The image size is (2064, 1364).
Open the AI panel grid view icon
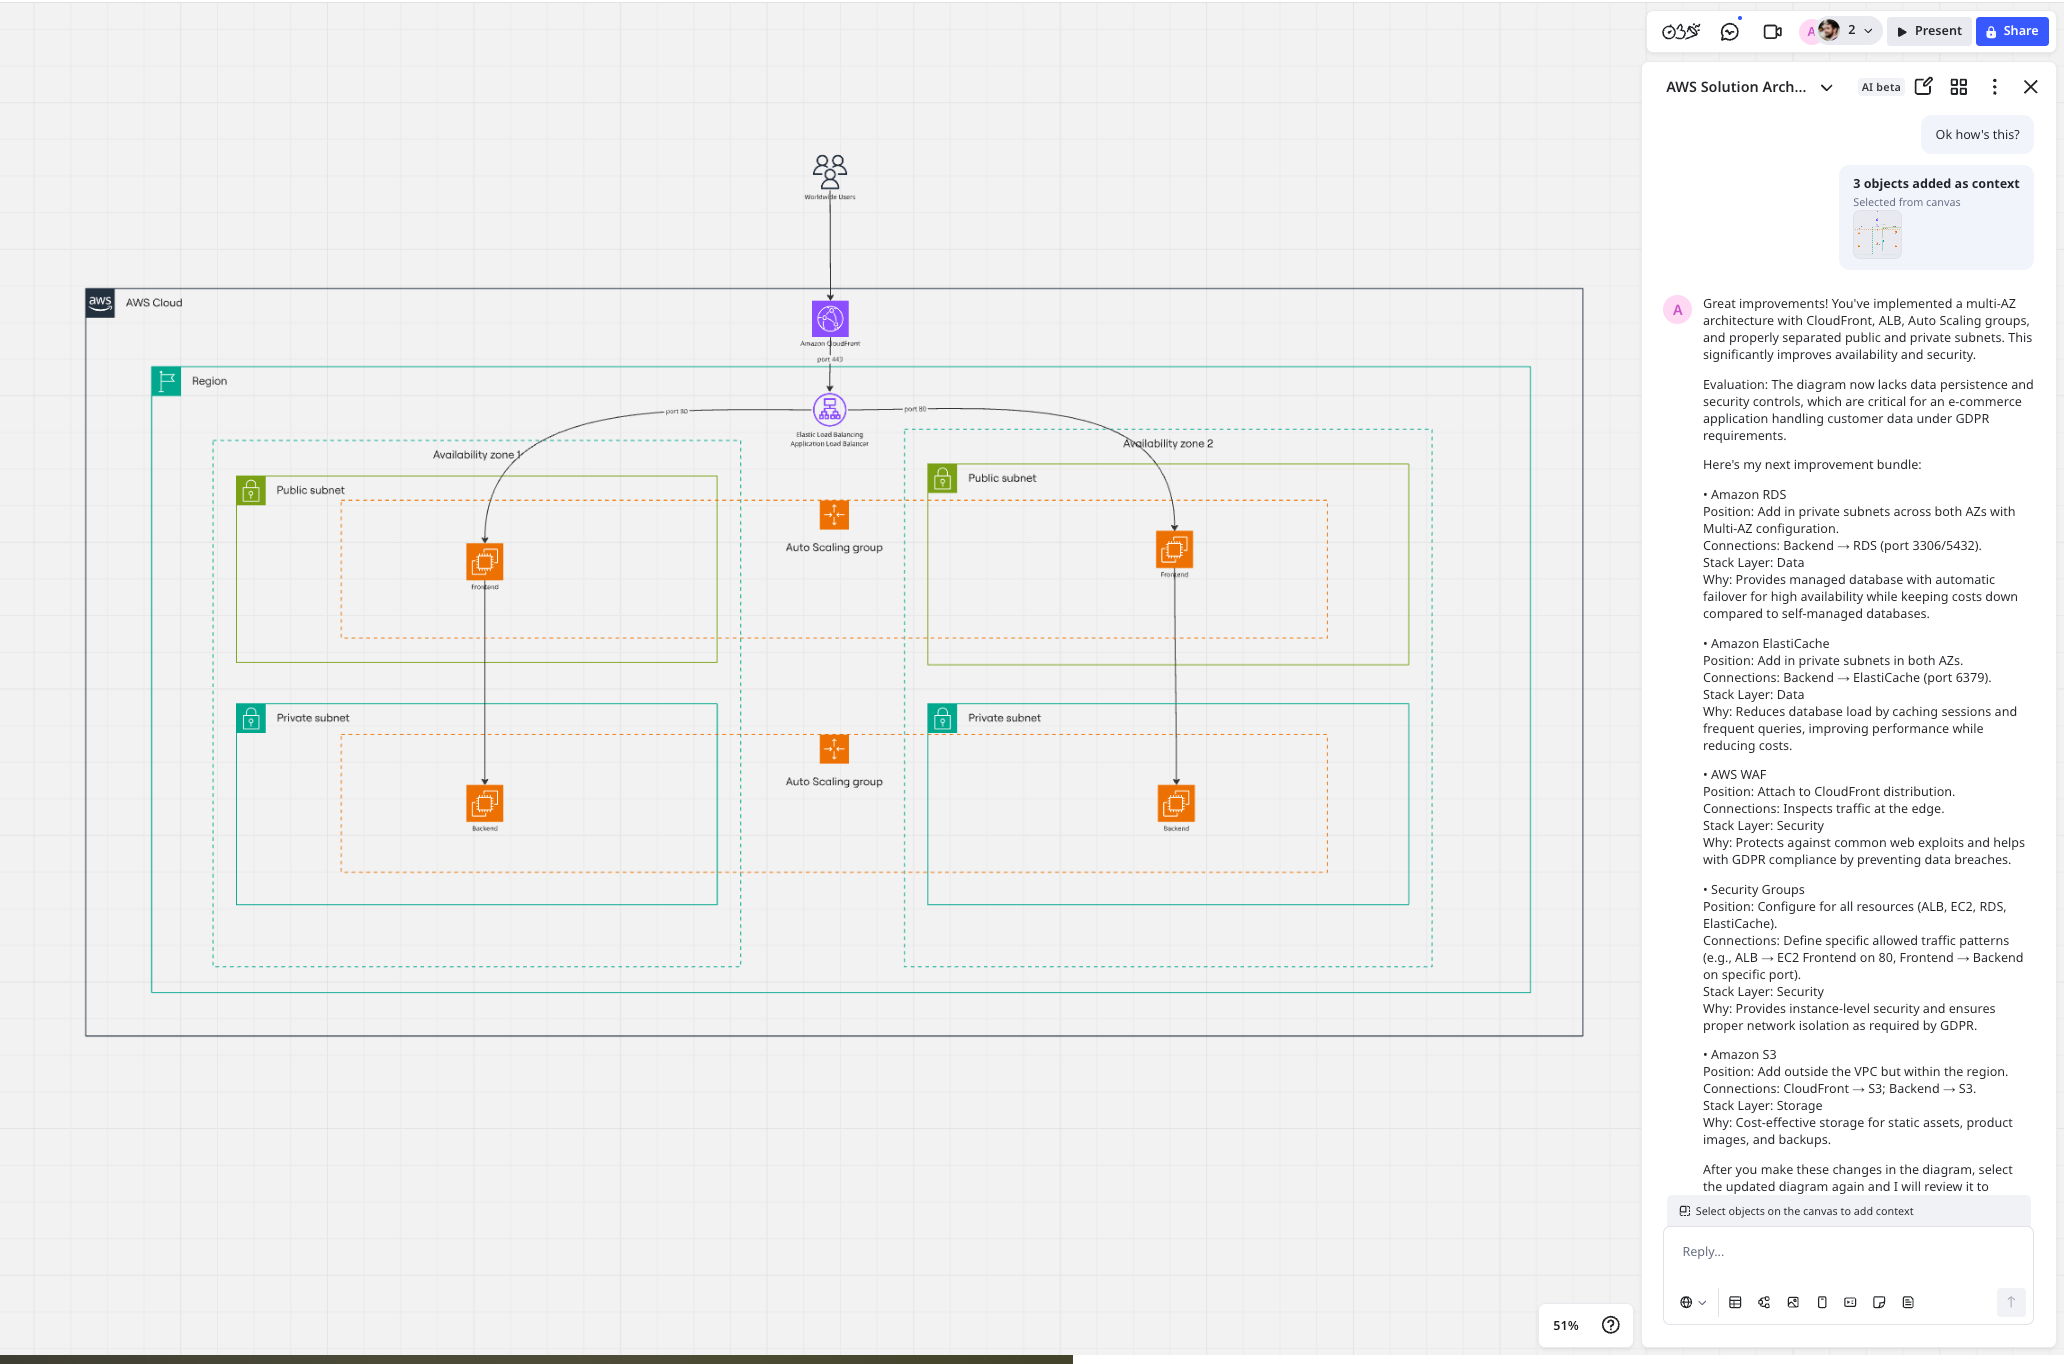point(1959,87)
